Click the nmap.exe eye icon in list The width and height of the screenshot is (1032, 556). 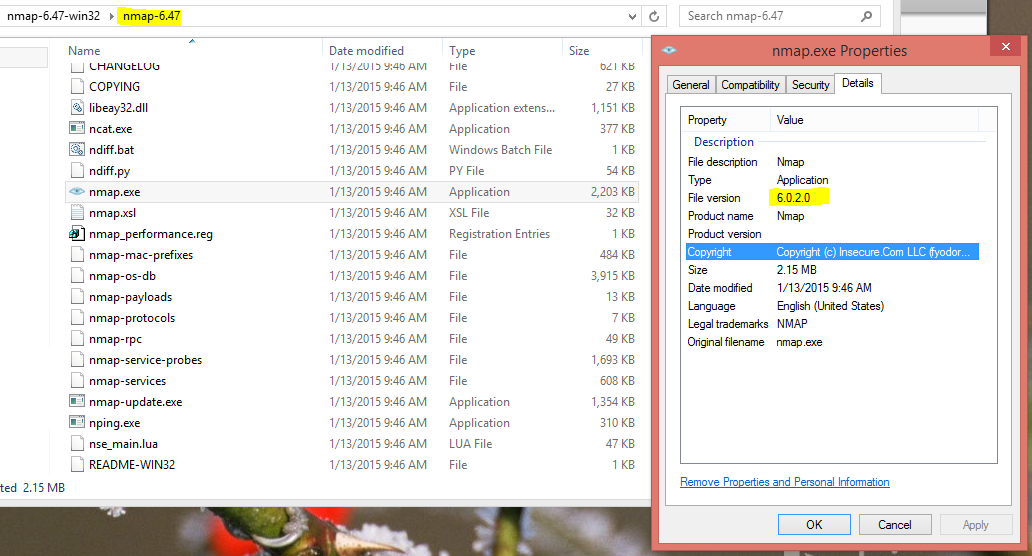pyautogui.click(x=77, y=192)
